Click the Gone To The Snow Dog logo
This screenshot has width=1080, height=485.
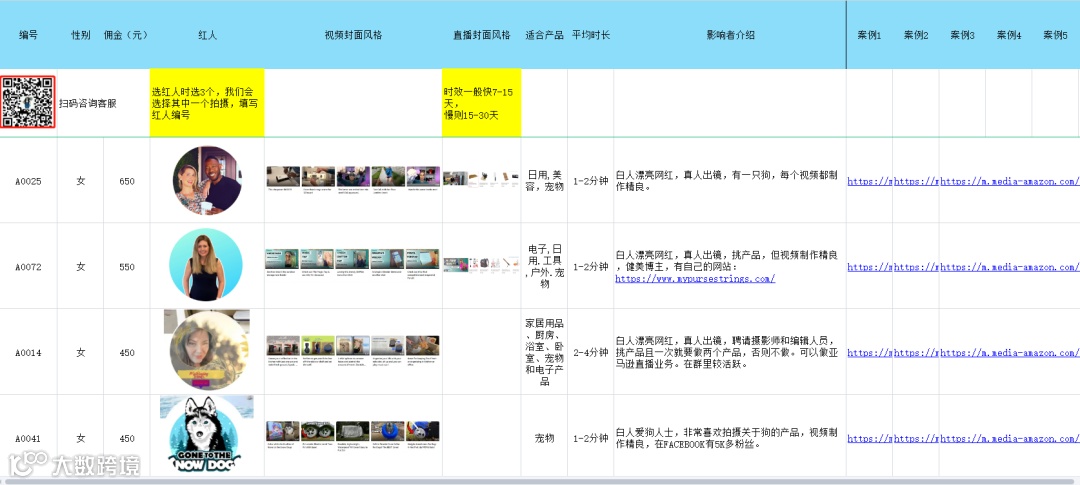[207, 434]
